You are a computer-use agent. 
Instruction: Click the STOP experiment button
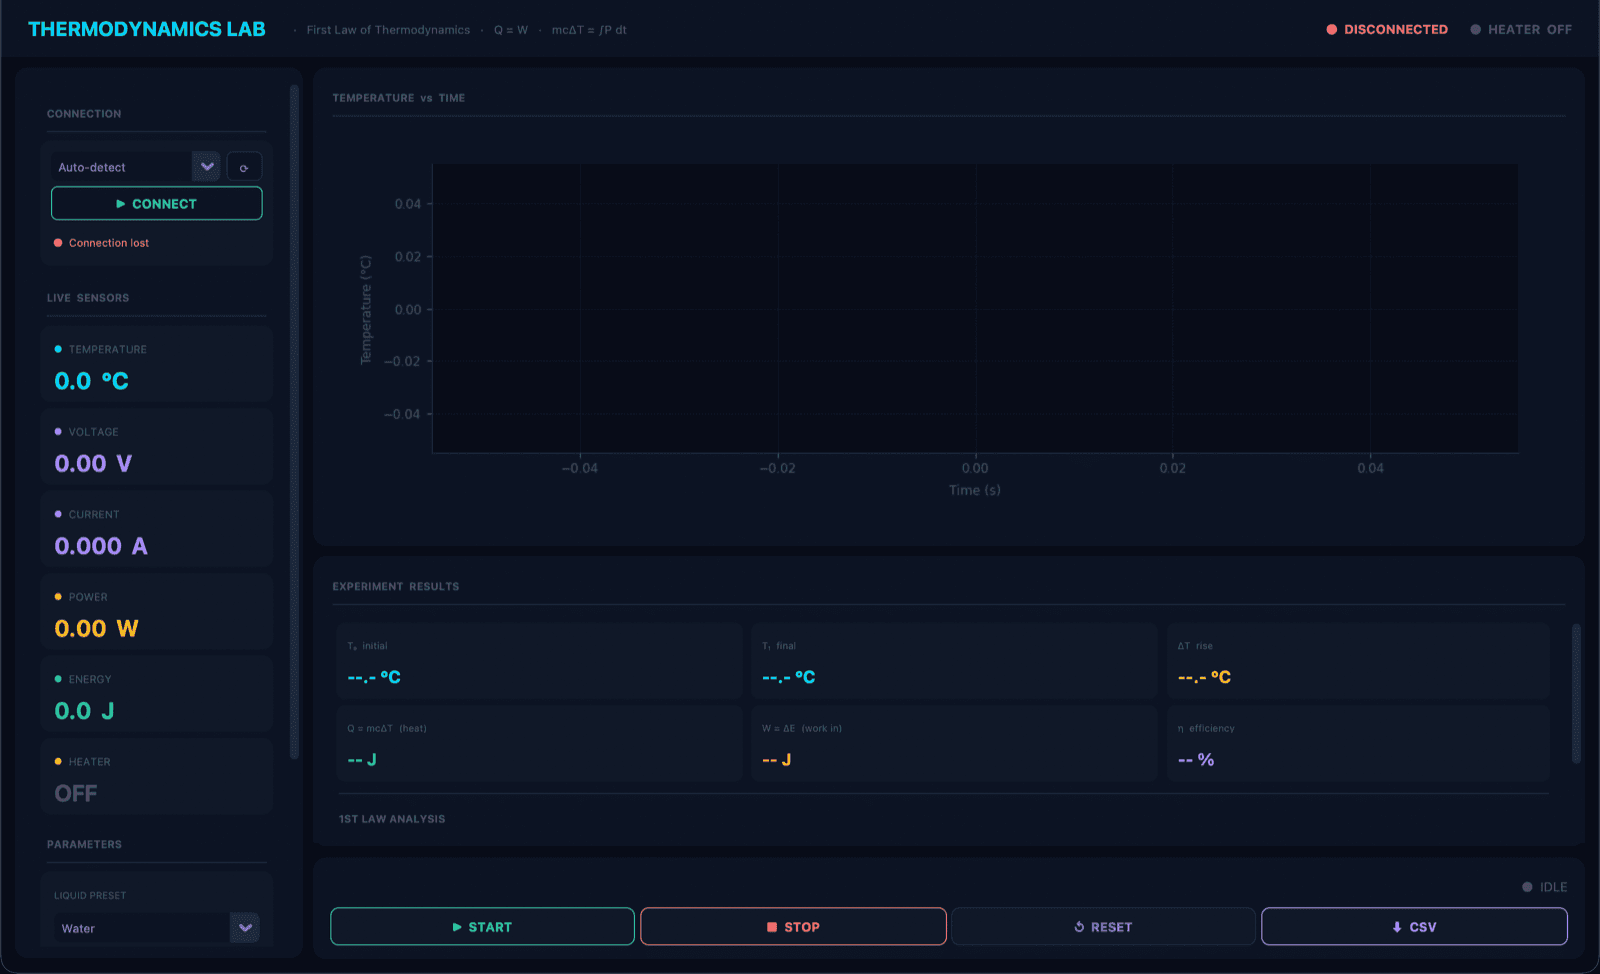(793, 927)
